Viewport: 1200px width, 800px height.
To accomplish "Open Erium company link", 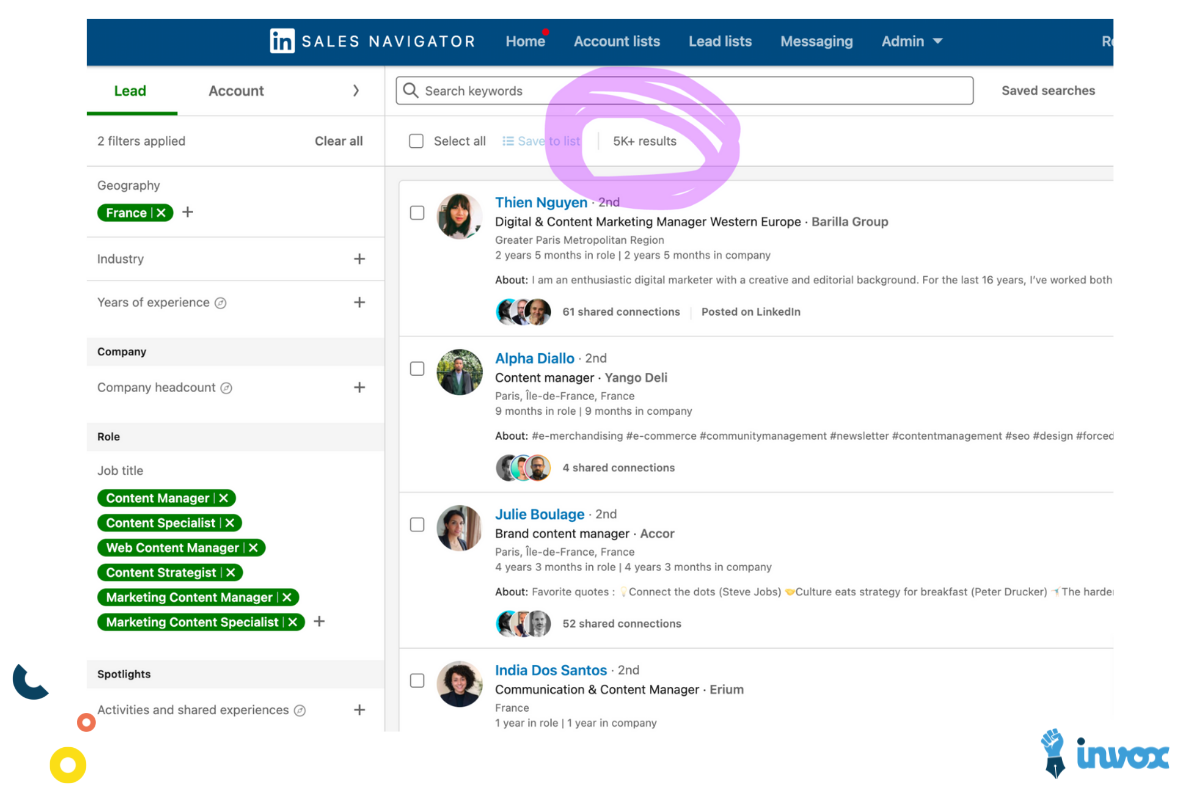I will pos(727,690).
